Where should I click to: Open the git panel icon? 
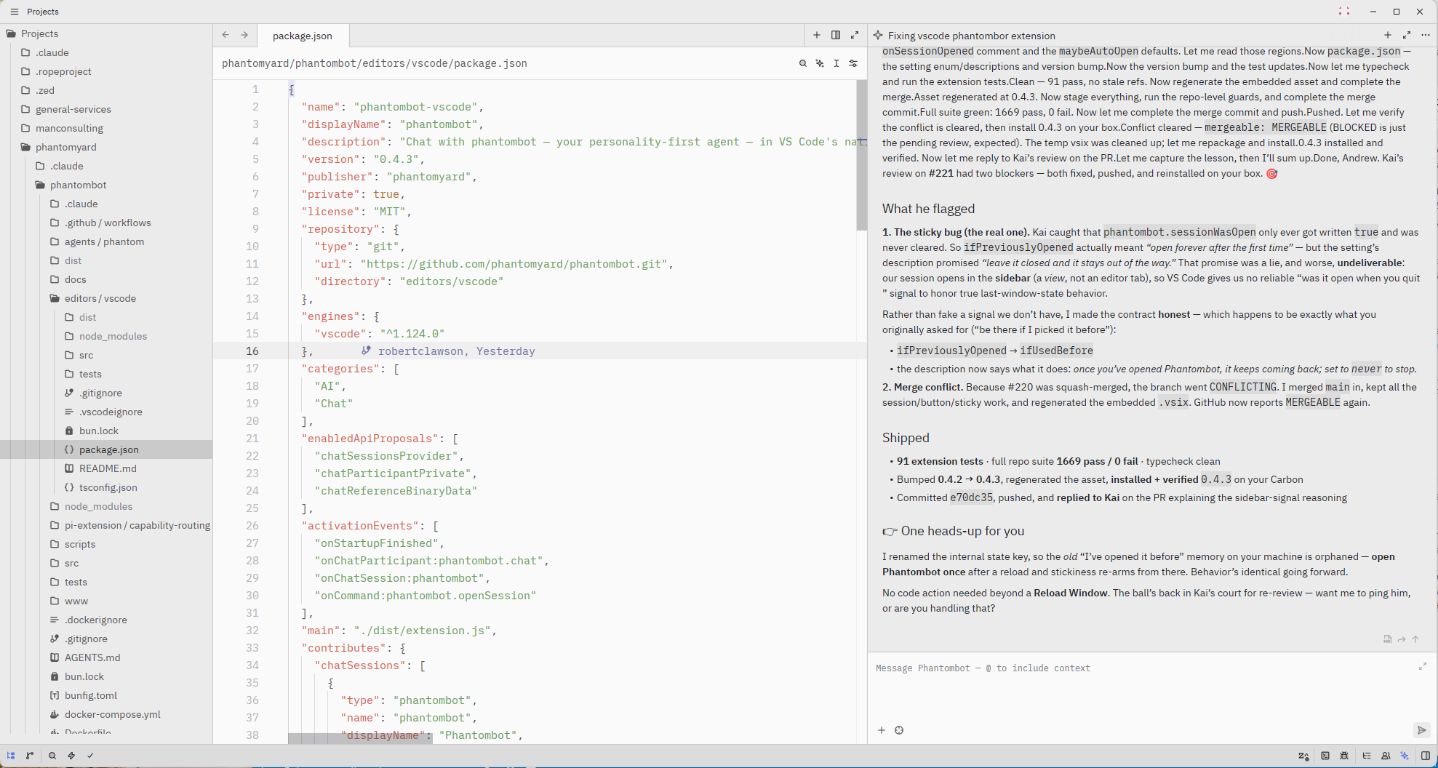(x=29, y=756)
